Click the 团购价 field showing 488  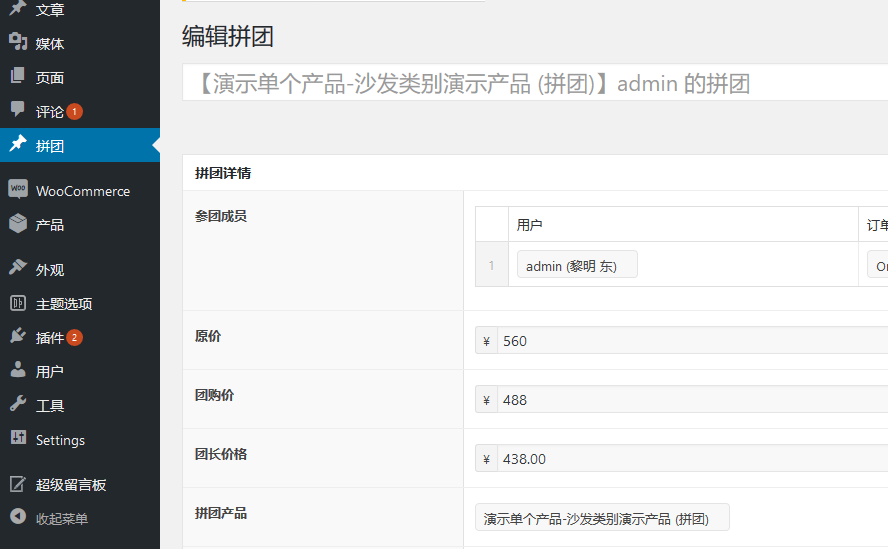click(x=692, y=399)
